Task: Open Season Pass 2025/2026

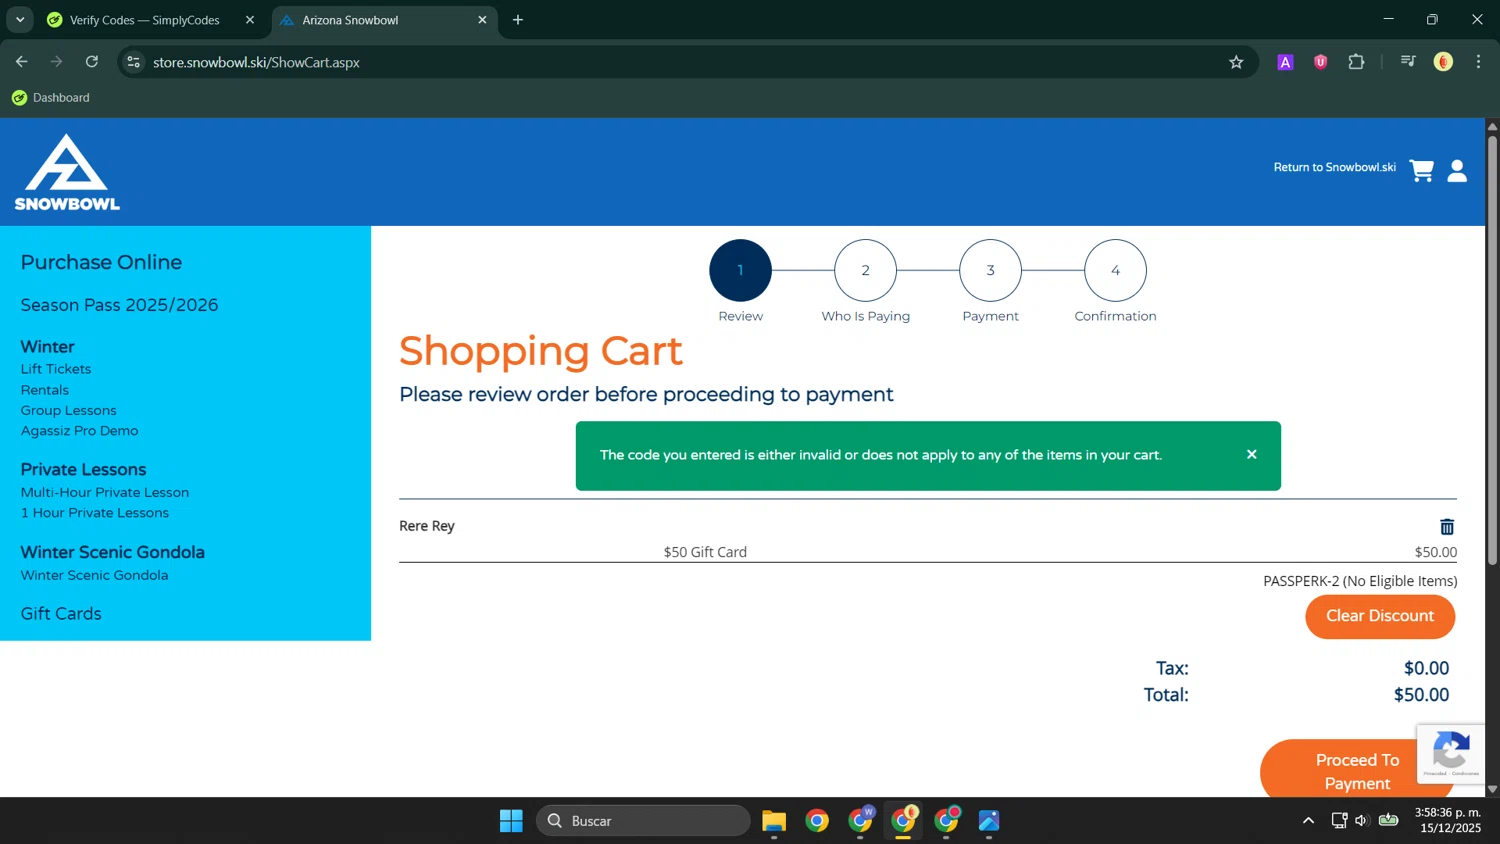Action: click(x=119, y=305)
